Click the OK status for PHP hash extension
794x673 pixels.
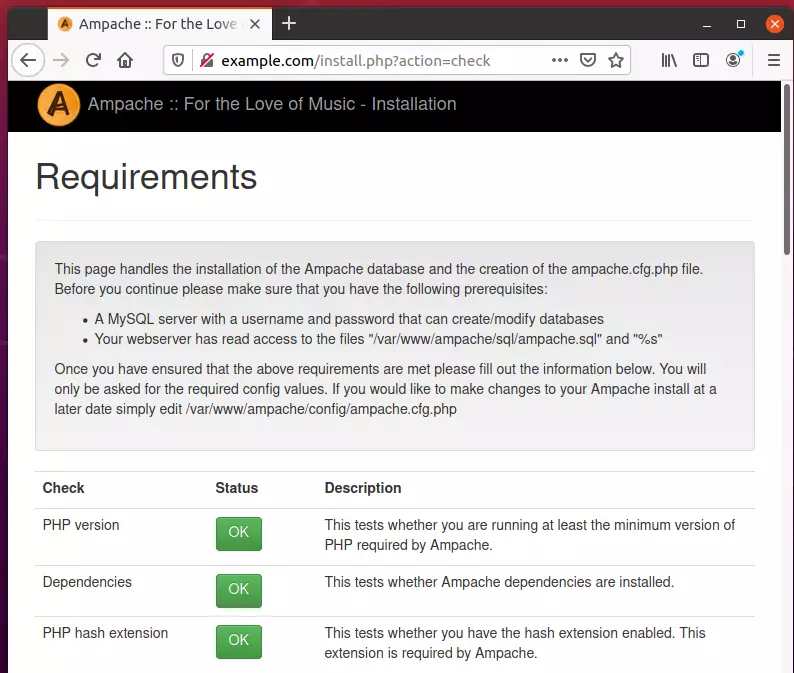click(239, 642)
